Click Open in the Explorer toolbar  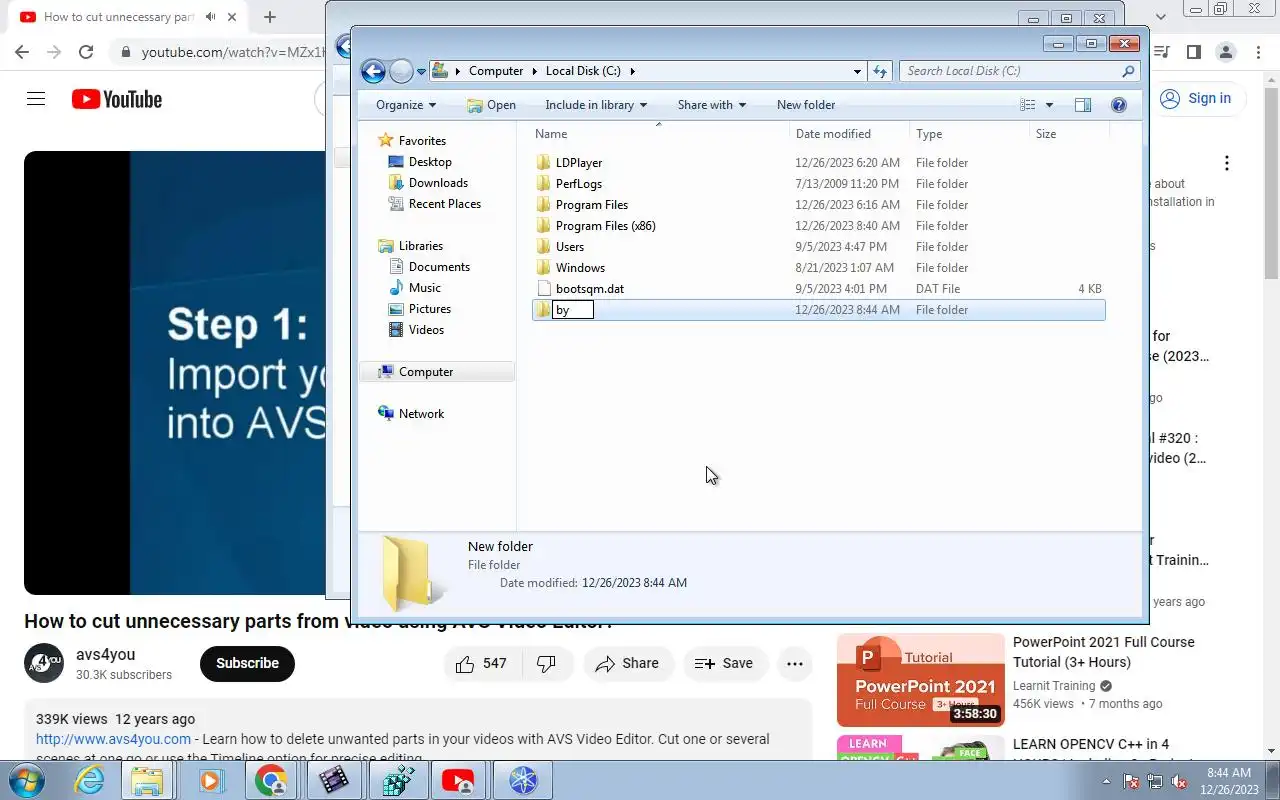tap(491, 105)
